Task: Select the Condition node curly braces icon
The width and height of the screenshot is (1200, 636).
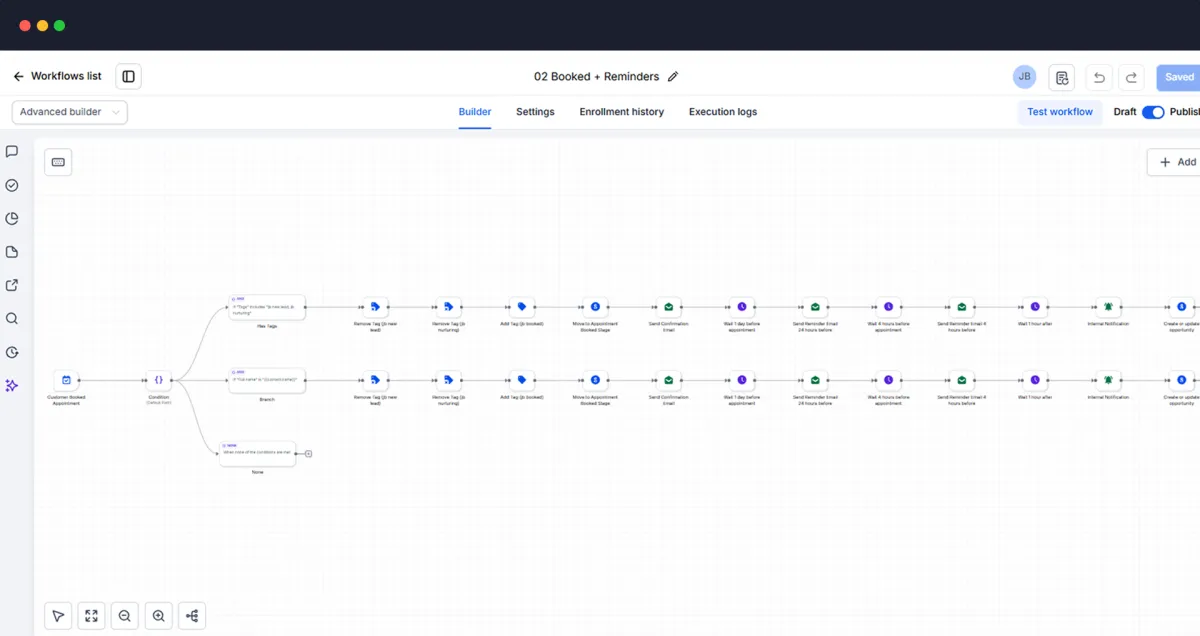Action: click(x=158, y=380)
